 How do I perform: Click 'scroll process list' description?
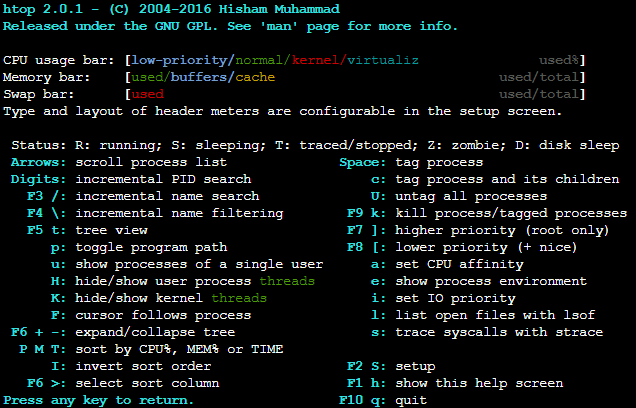coord(151,163)
